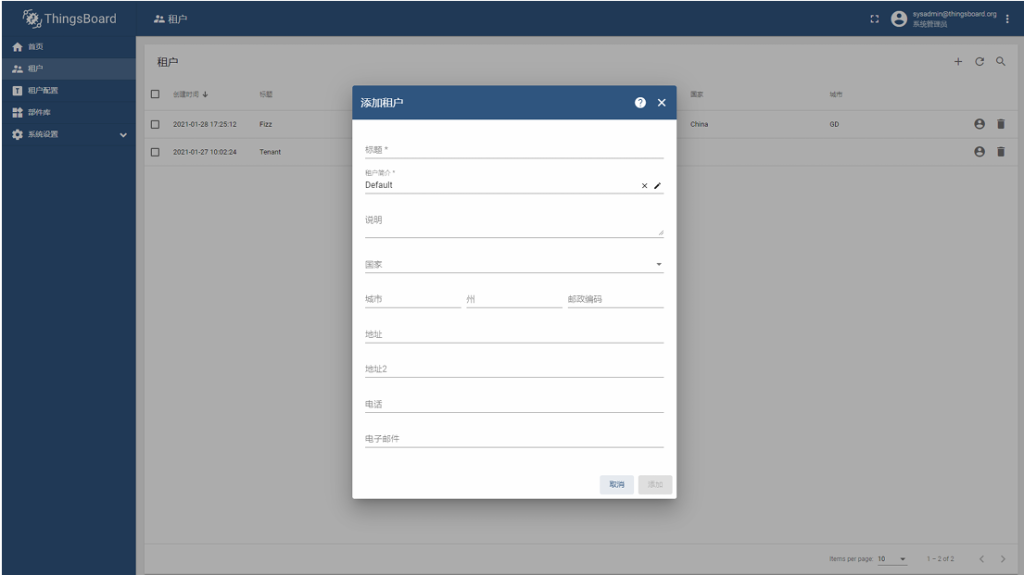Manage tenant admins for the Tenant row
Viewport: 1024px width, 575px height.
click(x=979, y=152)
